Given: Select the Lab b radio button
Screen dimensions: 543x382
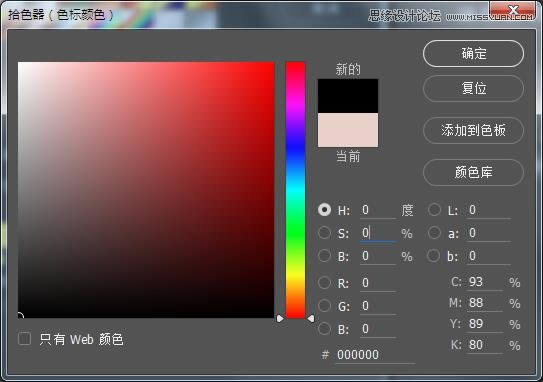Looking at the screenshot, I should pyautogui.click(x=434, y=256).
